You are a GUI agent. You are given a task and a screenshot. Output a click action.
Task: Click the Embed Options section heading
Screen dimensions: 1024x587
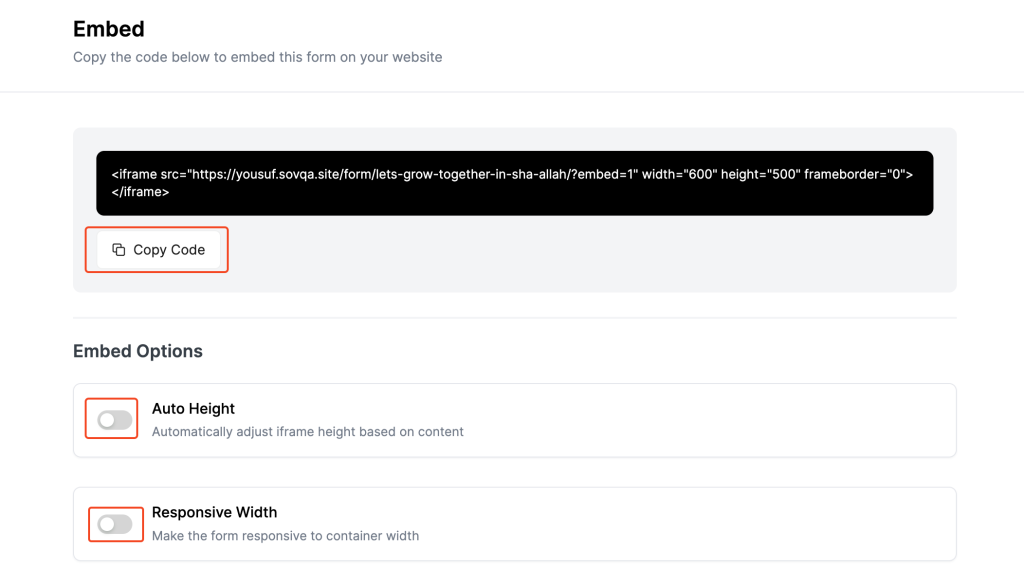coord(138,351)
